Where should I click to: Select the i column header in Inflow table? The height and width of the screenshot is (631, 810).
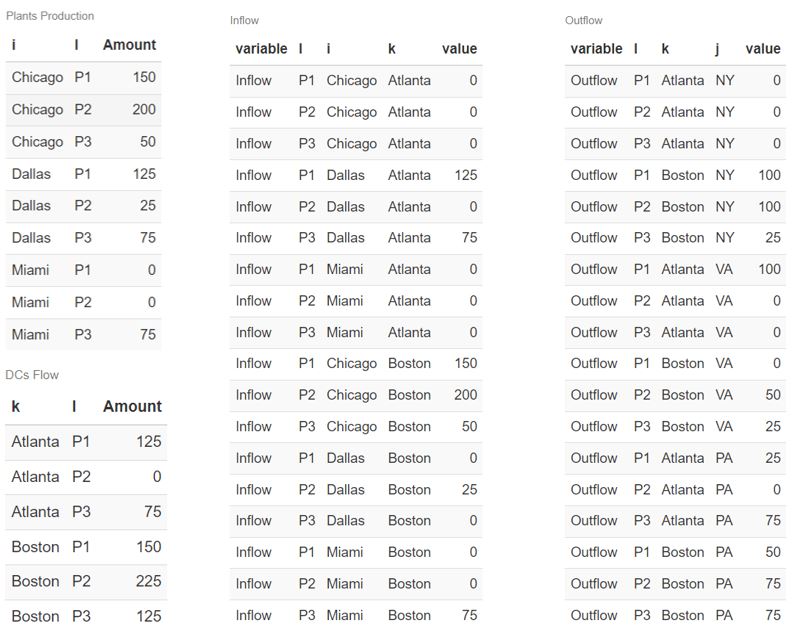[329, 49]
